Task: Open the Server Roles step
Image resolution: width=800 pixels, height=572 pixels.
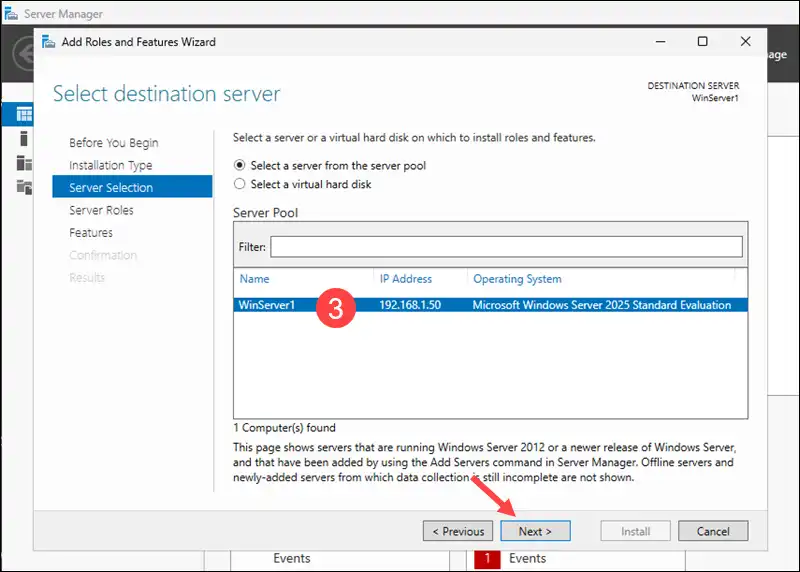Action: [101, 210]
